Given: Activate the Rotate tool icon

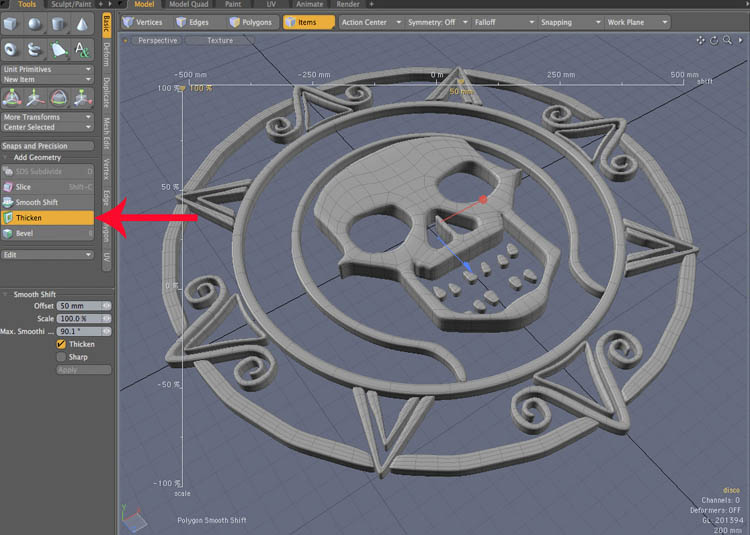Looking at the screenshot, I should pos(58,98).
